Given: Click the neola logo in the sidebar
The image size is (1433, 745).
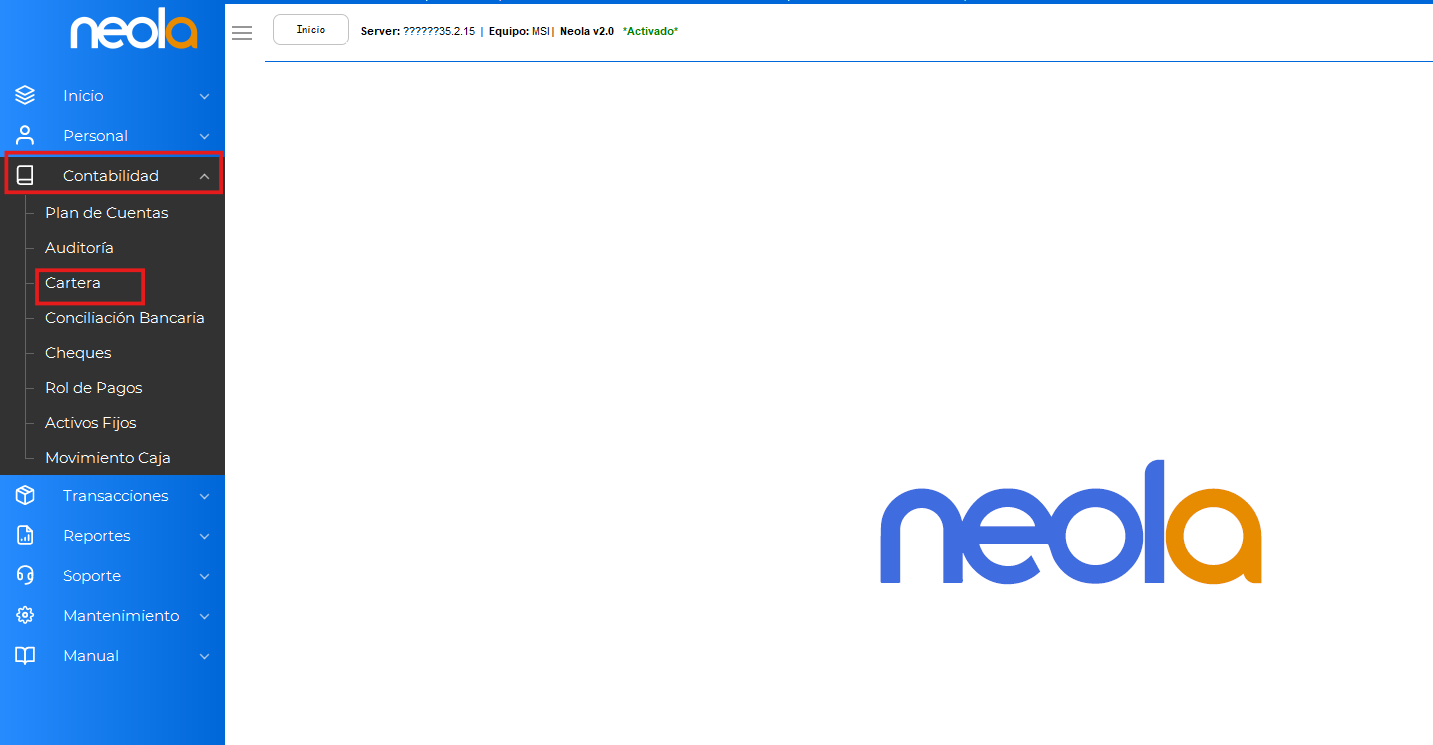Looking at the screenshot, I should (133, 31).
